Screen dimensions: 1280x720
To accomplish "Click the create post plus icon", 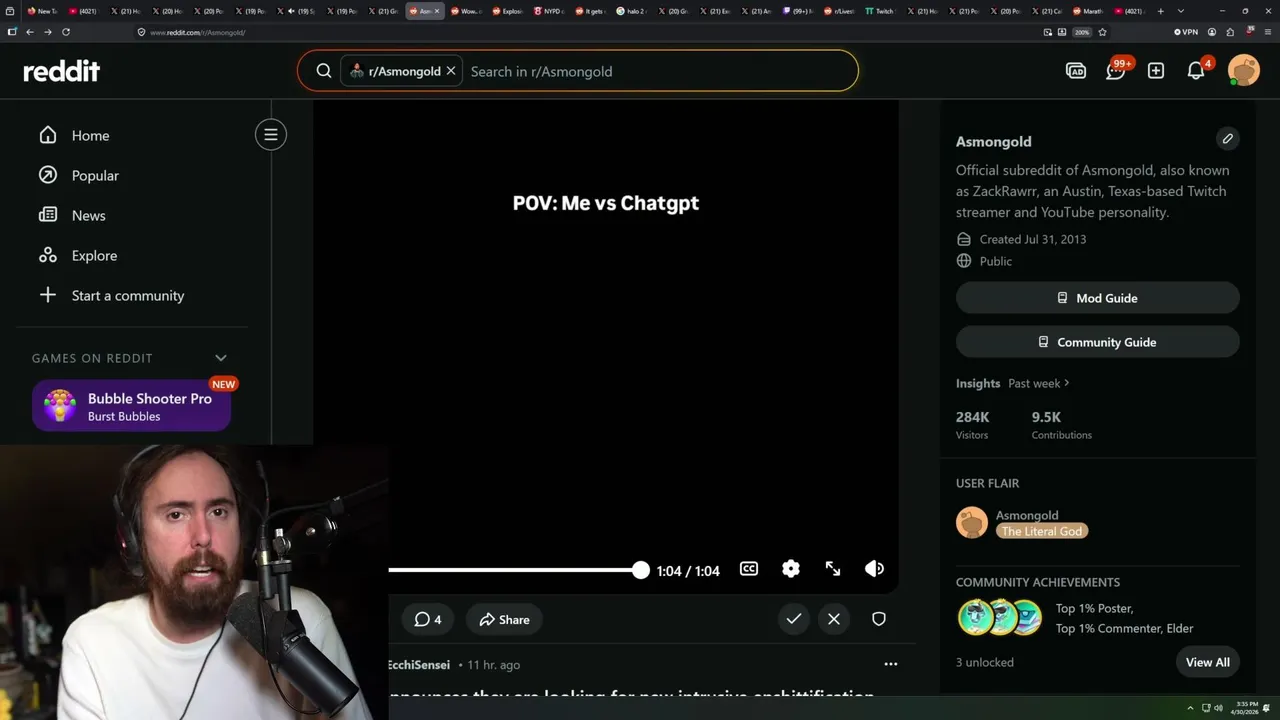I will [1156, 71].
